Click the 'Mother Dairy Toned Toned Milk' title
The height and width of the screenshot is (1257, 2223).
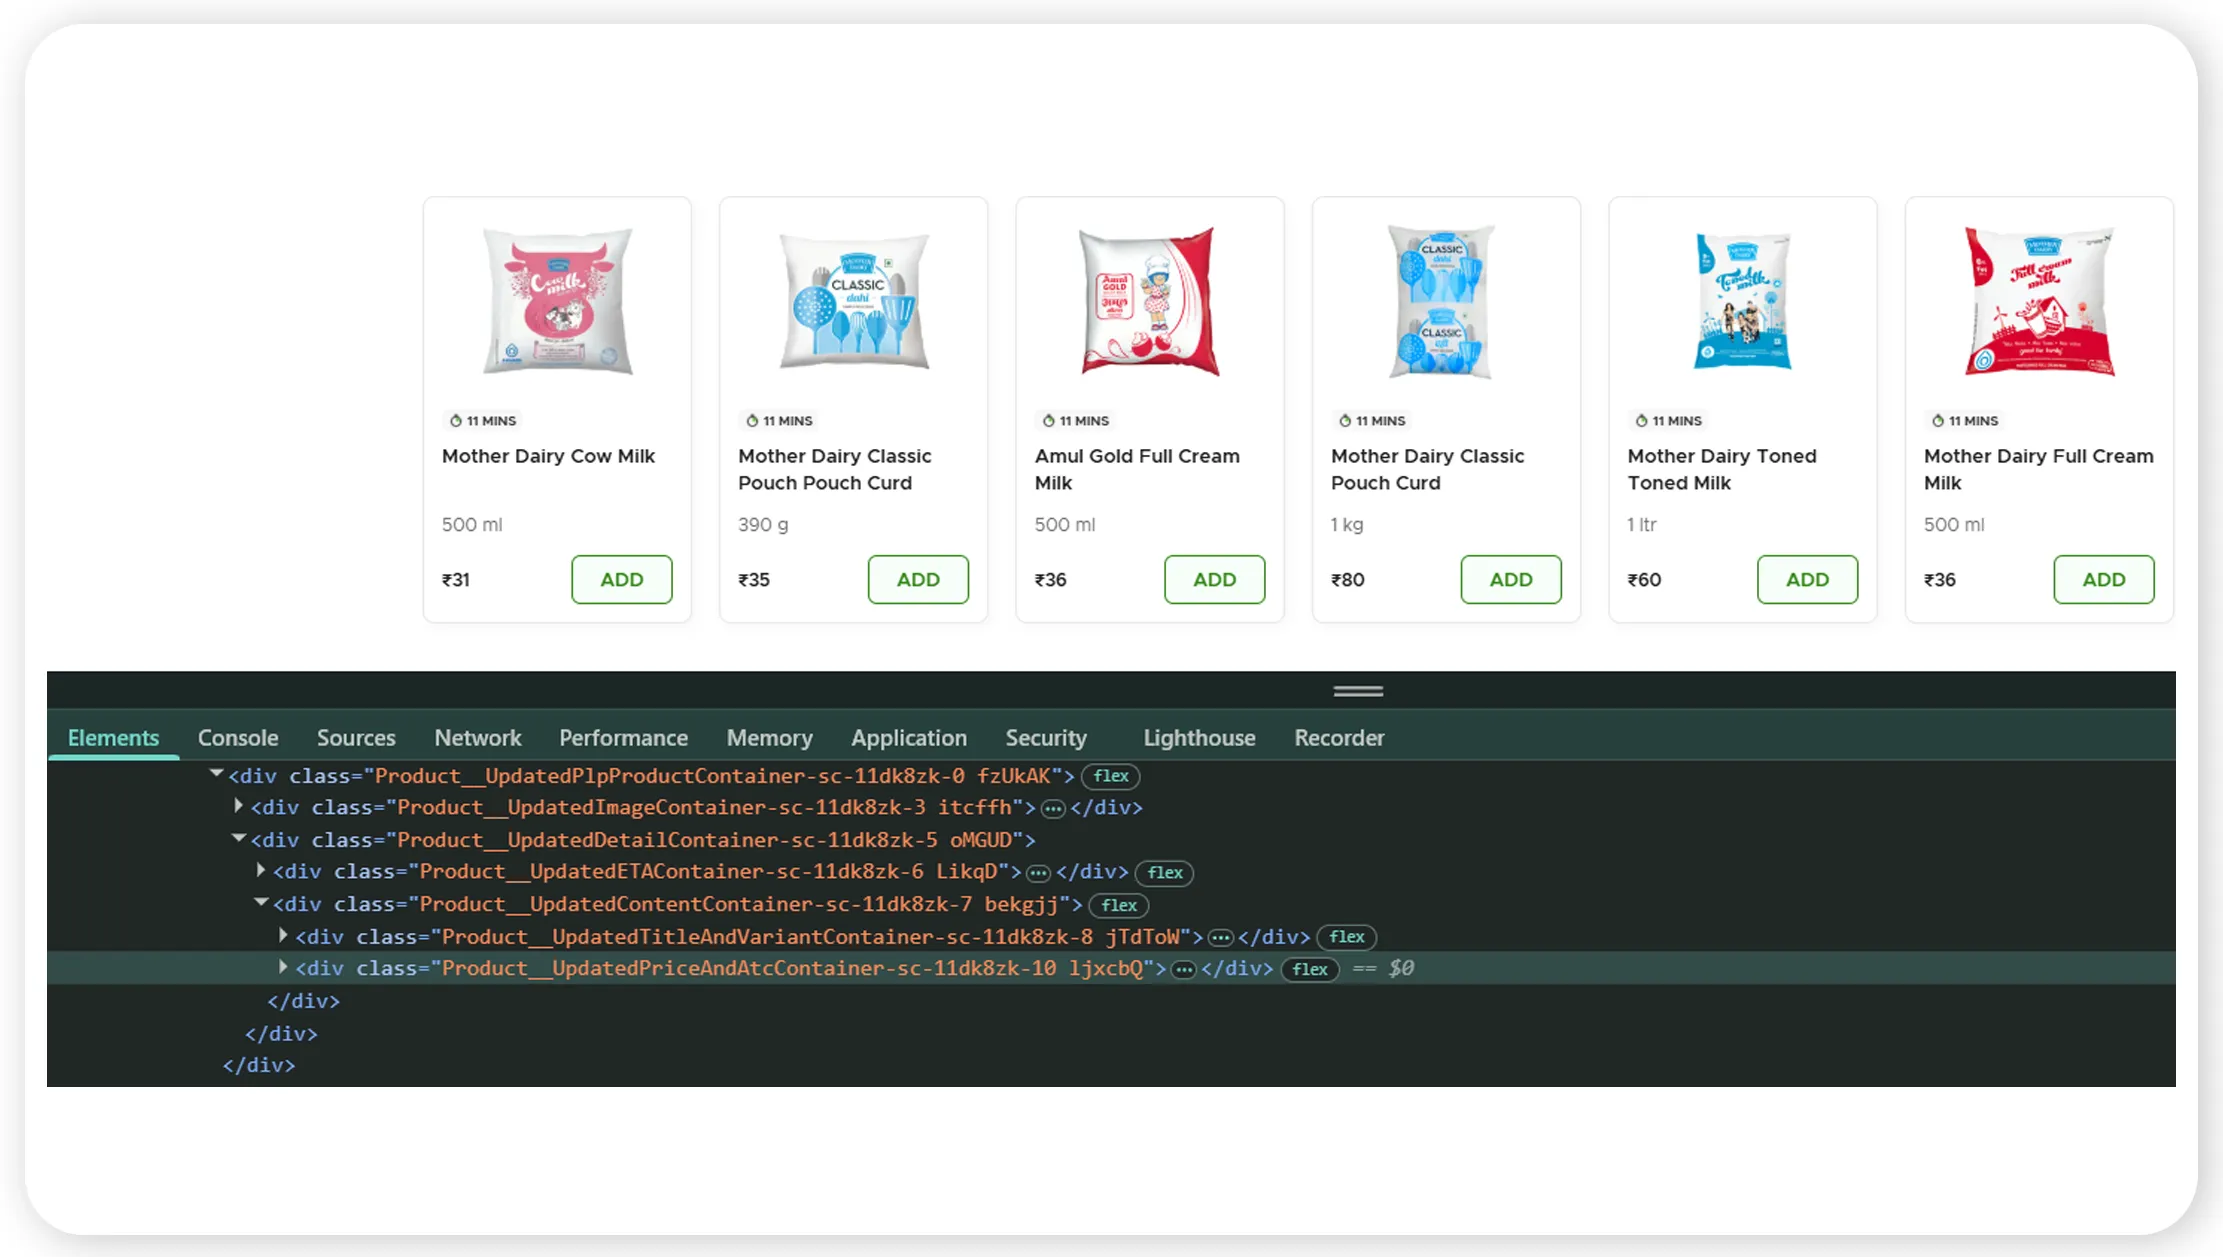1722,469
